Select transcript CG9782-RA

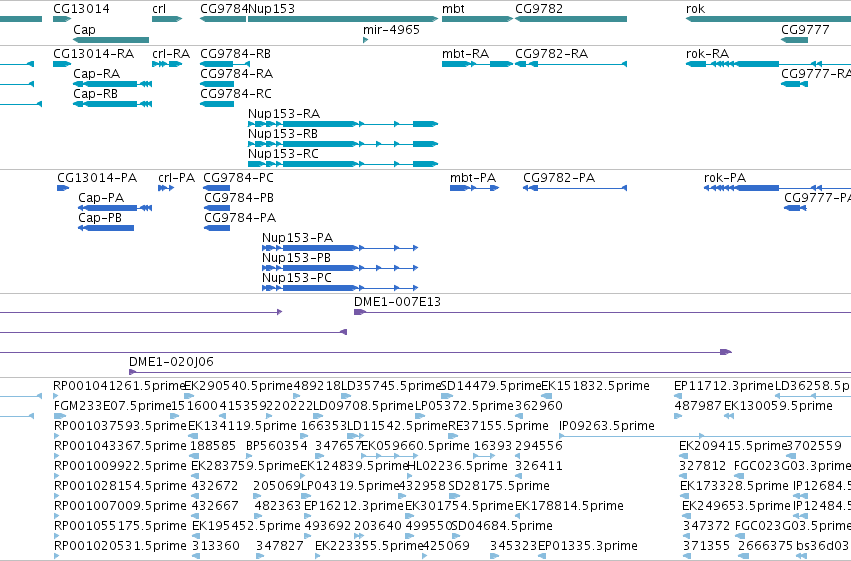[x=551, y=54]
